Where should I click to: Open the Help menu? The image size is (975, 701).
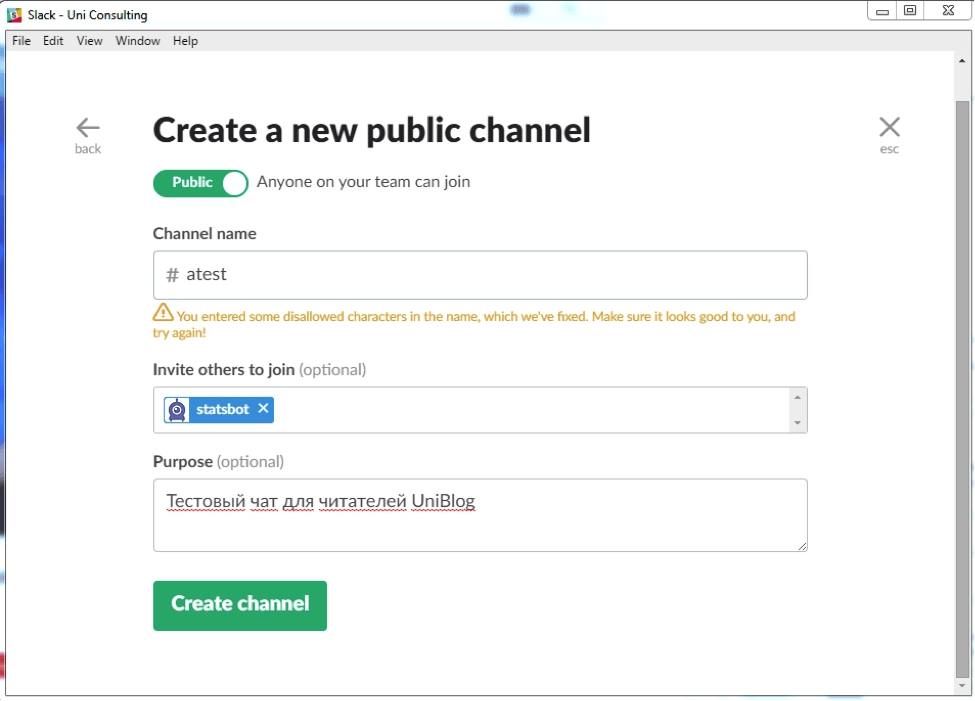tap(184, 41)
